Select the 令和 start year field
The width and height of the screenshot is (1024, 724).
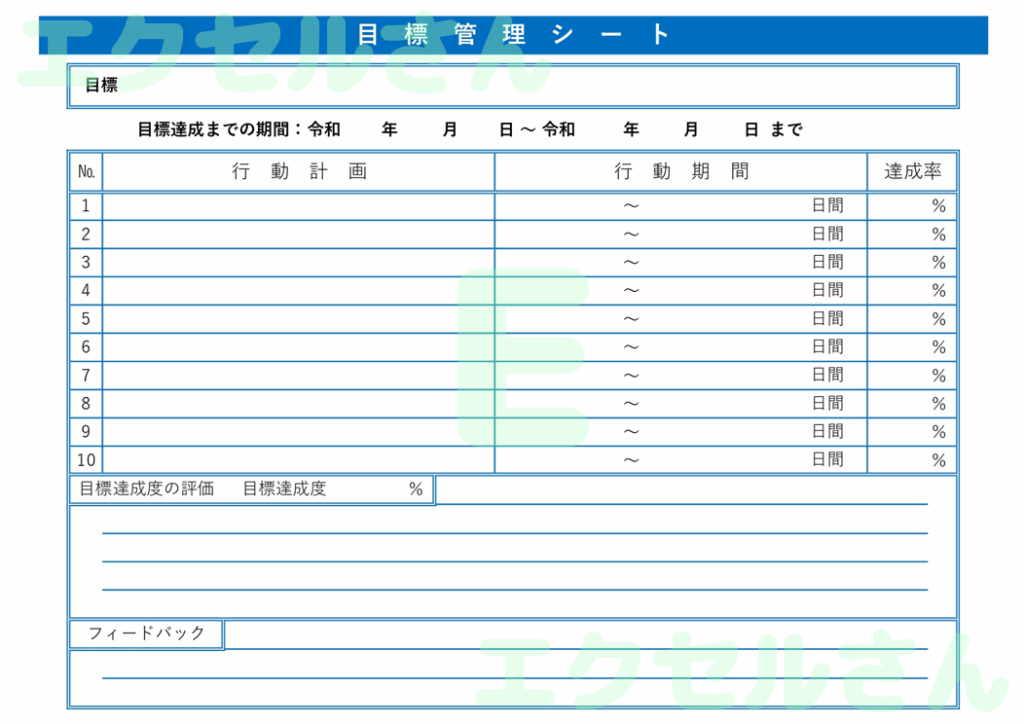click(360, 129)
